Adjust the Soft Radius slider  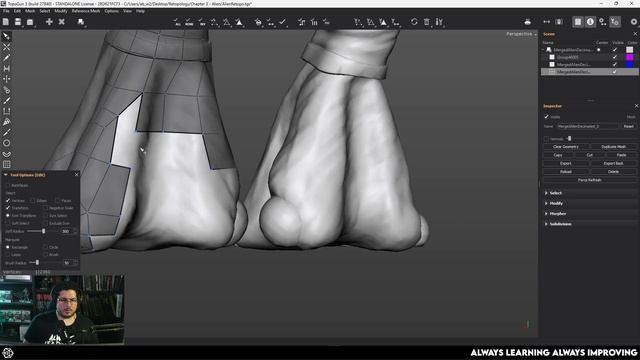[44, 231]
